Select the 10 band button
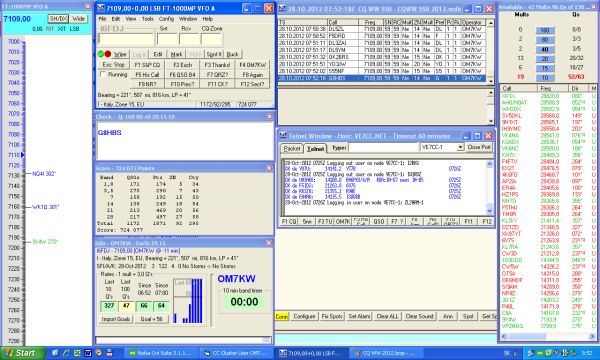Screen dimensions: 600x360 pos(545,77)
